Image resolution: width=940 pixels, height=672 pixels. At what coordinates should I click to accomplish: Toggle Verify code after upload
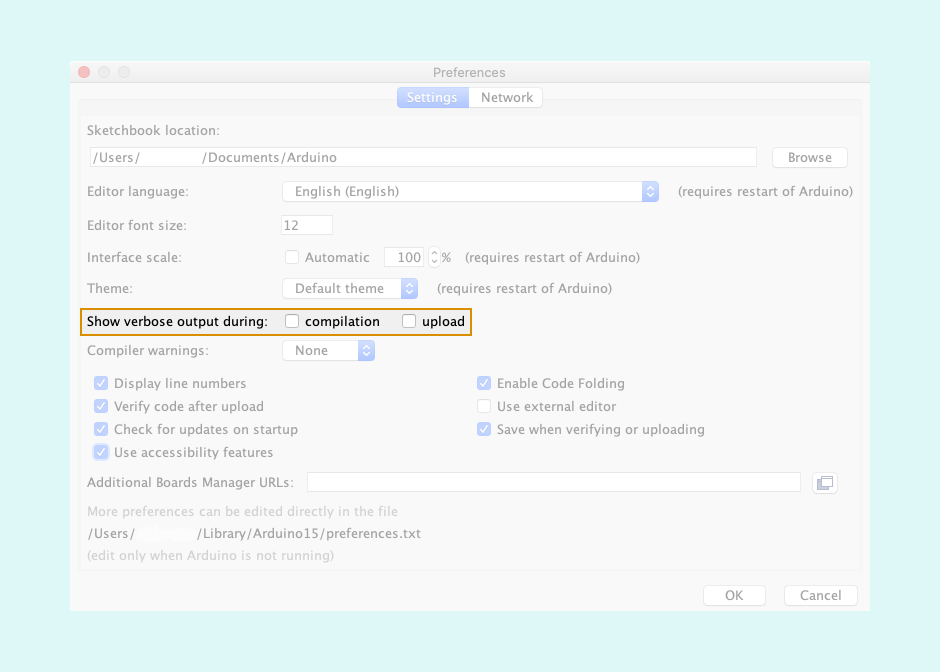pyautogui.click(x=101, y=406)
